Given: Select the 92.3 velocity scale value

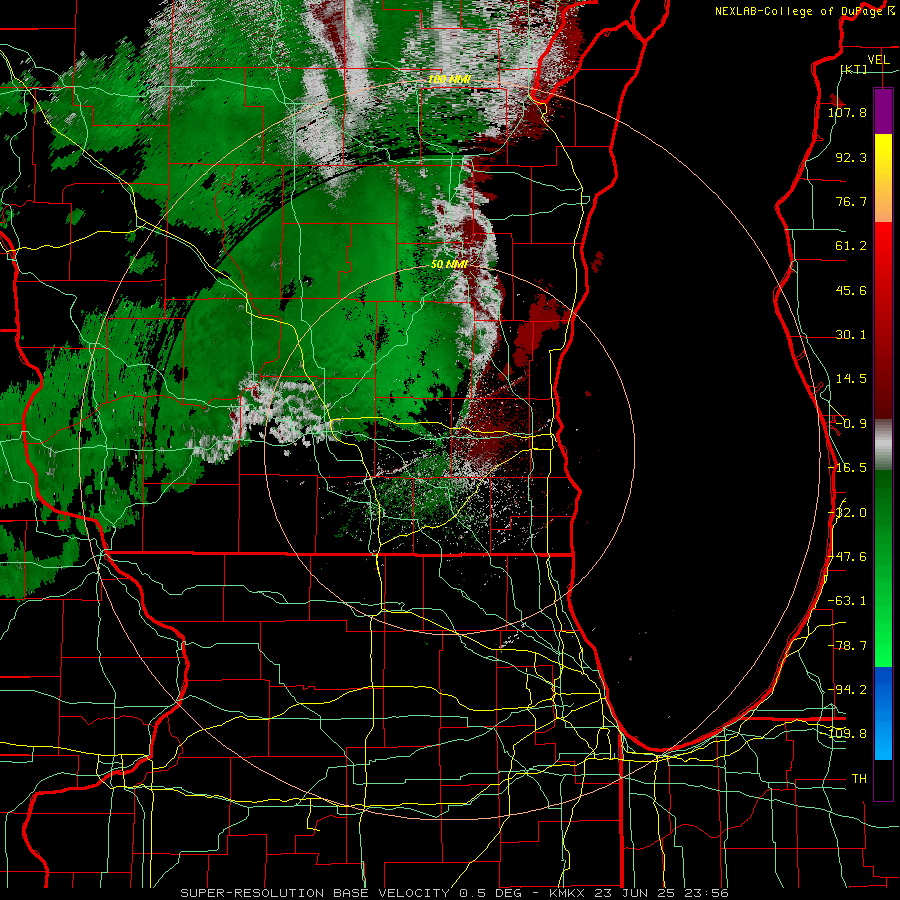Looking at the screenshot, I should [851, 157].
